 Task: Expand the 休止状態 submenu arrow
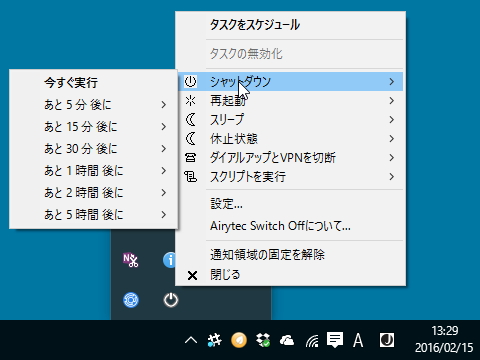coord(392,138)
